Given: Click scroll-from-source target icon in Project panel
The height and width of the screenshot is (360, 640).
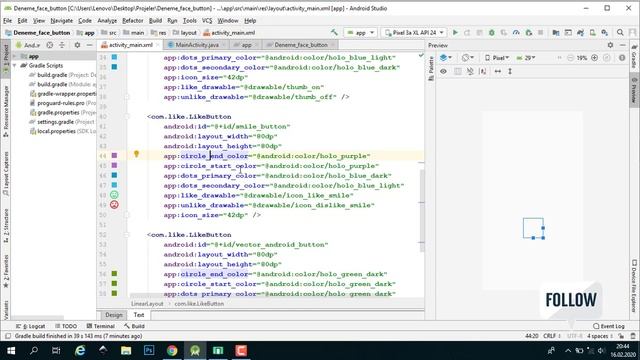Looking at the screenshot, I should 49,45.
